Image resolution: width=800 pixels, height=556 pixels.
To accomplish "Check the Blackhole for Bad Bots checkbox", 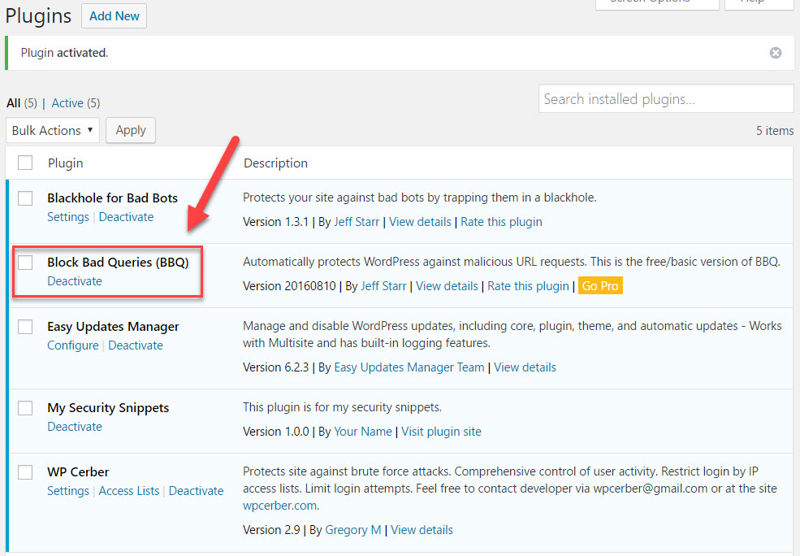I will tap(25, 198).
